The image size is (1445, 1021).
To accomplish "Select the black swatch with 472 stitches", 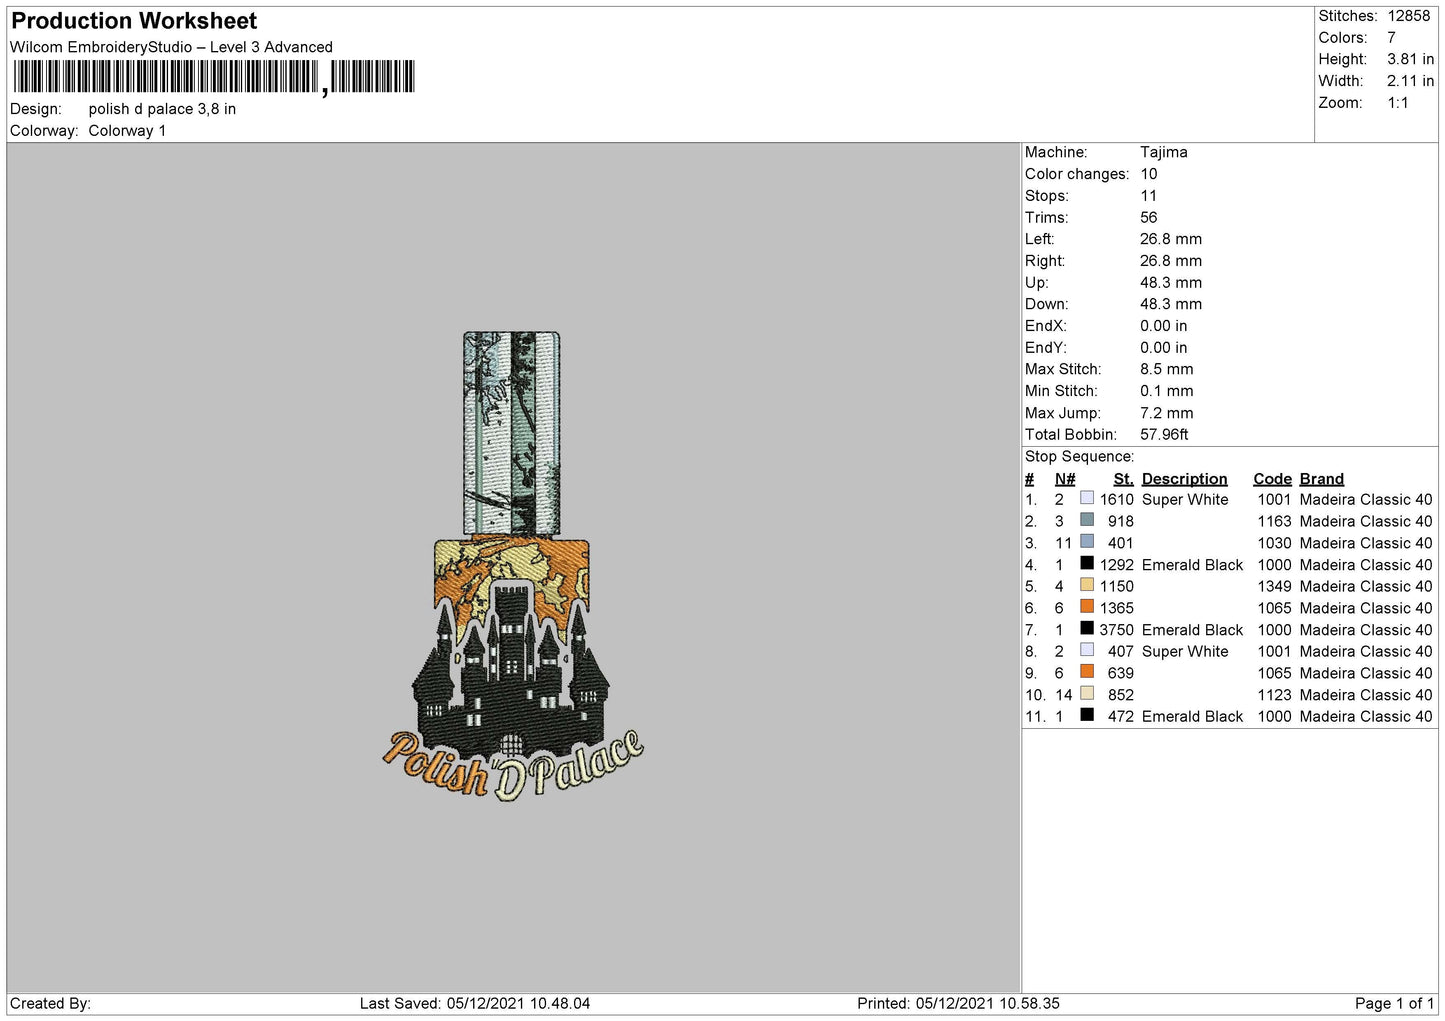I will coord(1087,715).
